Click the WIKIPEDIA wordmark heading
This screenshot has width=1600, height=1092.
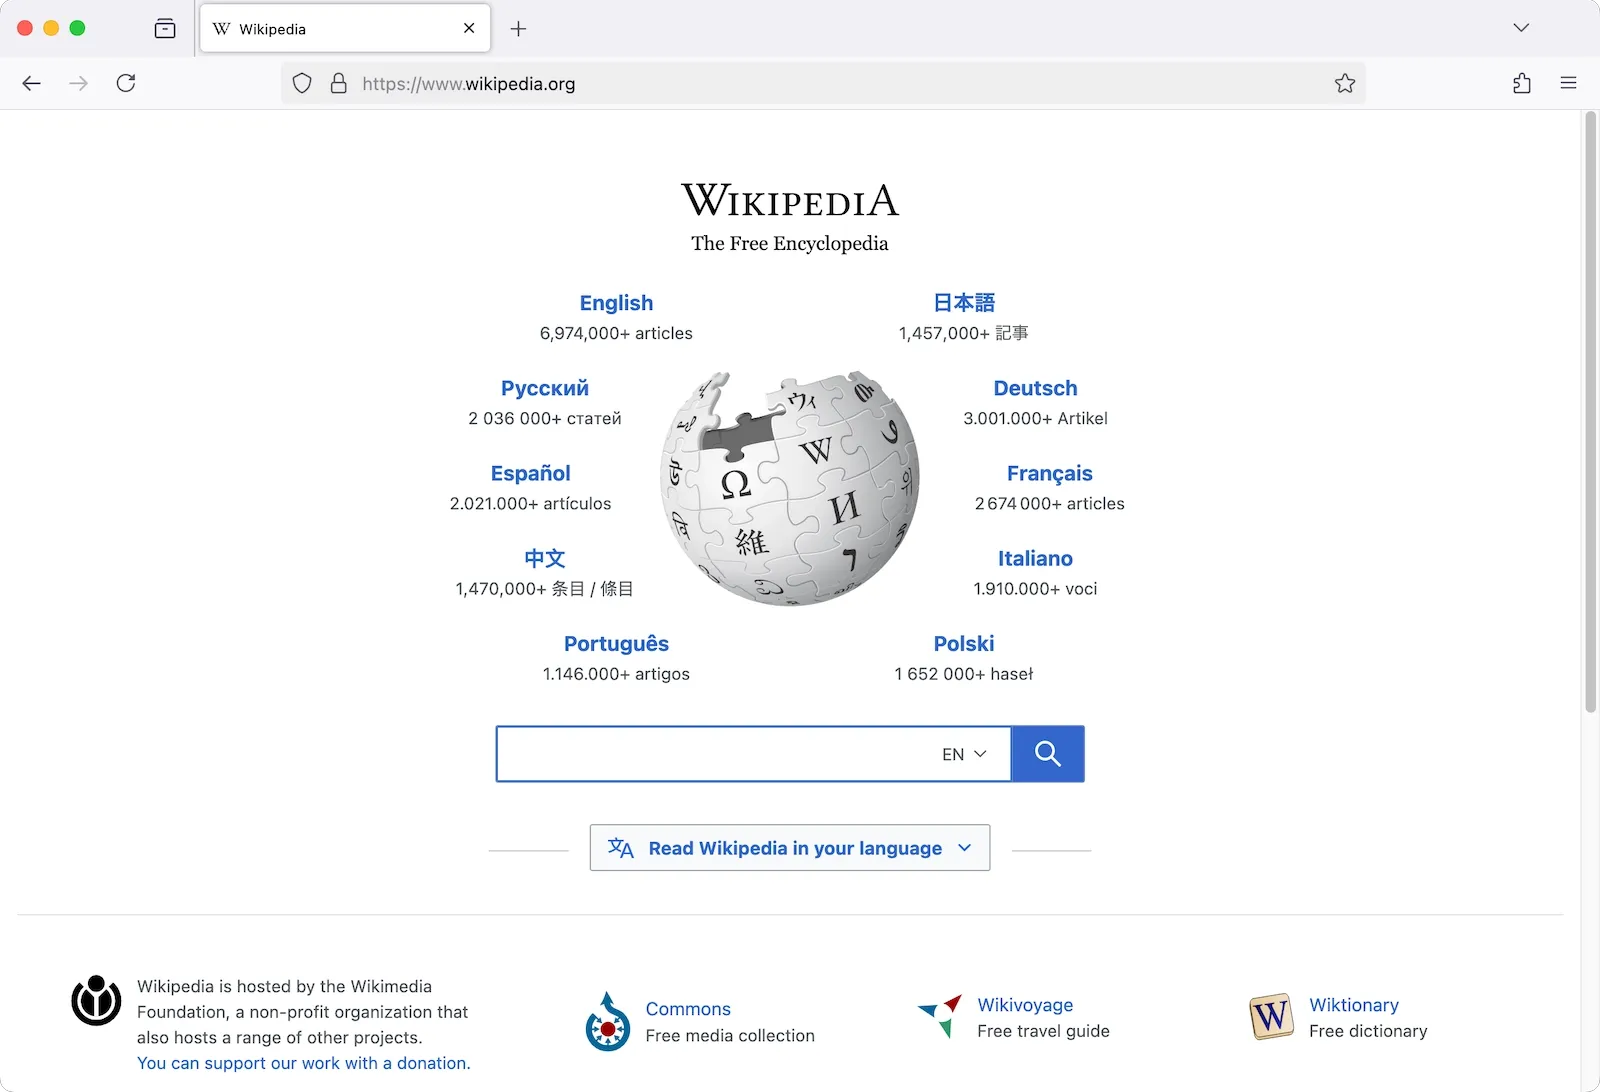coord(789,200)
